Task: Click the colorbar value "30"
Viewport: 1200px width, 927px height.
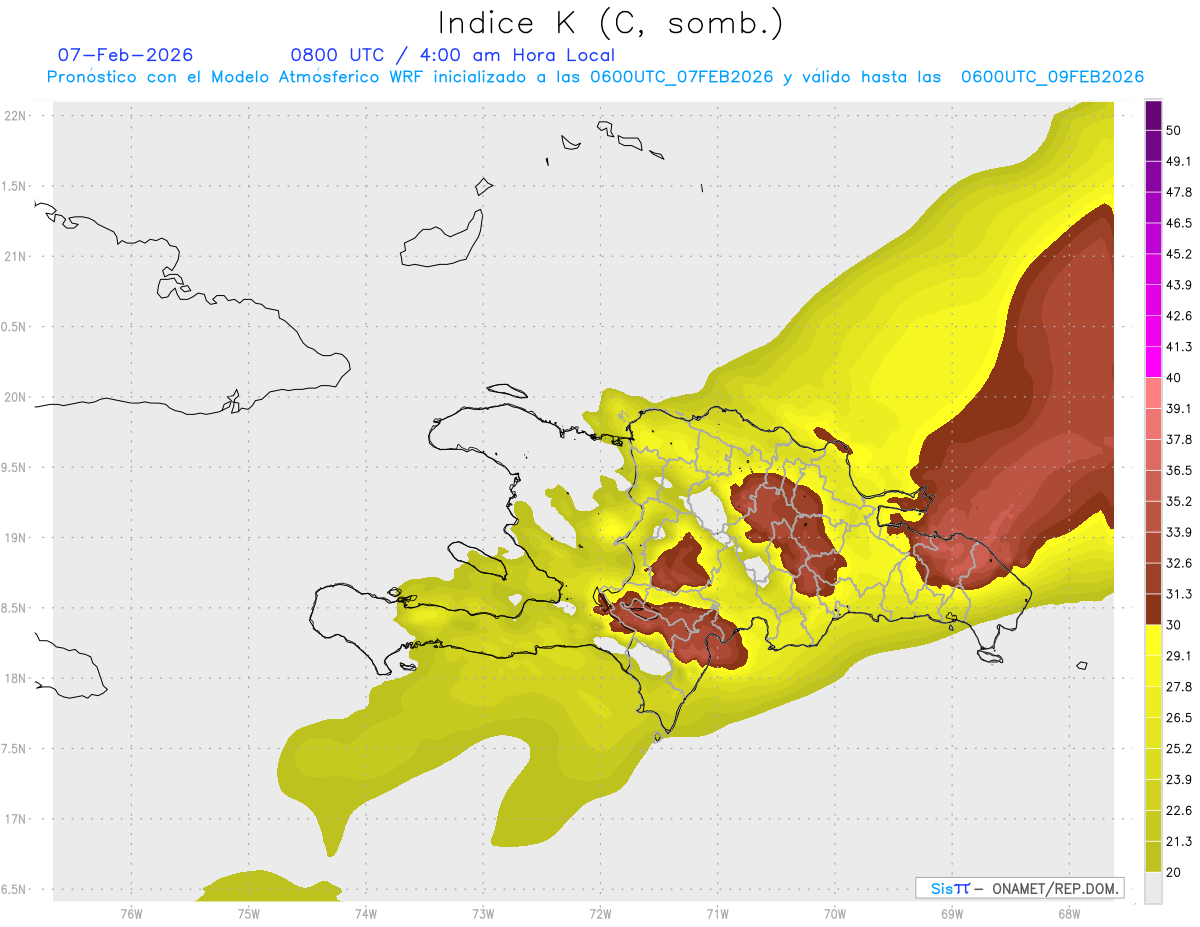Action: tap(1174, 625)
